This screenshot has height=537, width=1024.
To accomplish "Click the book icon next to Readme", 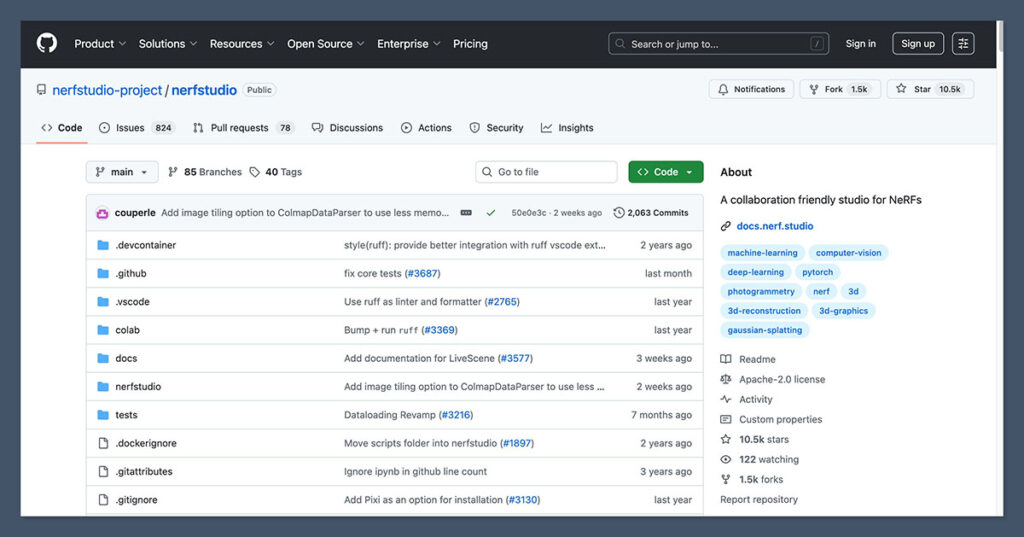I will point(726,359).
